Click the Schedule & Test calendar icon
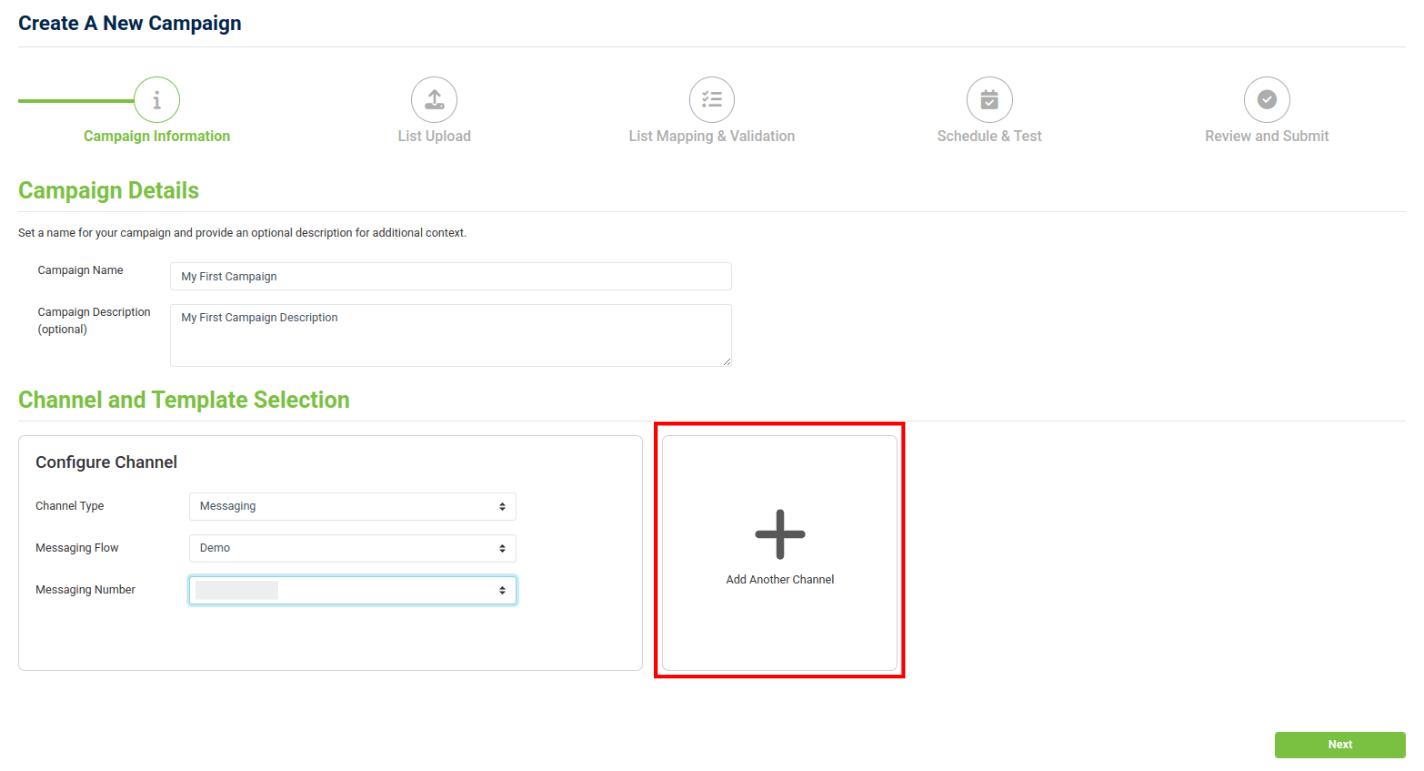1424x771 pixels. coord(989,100)
